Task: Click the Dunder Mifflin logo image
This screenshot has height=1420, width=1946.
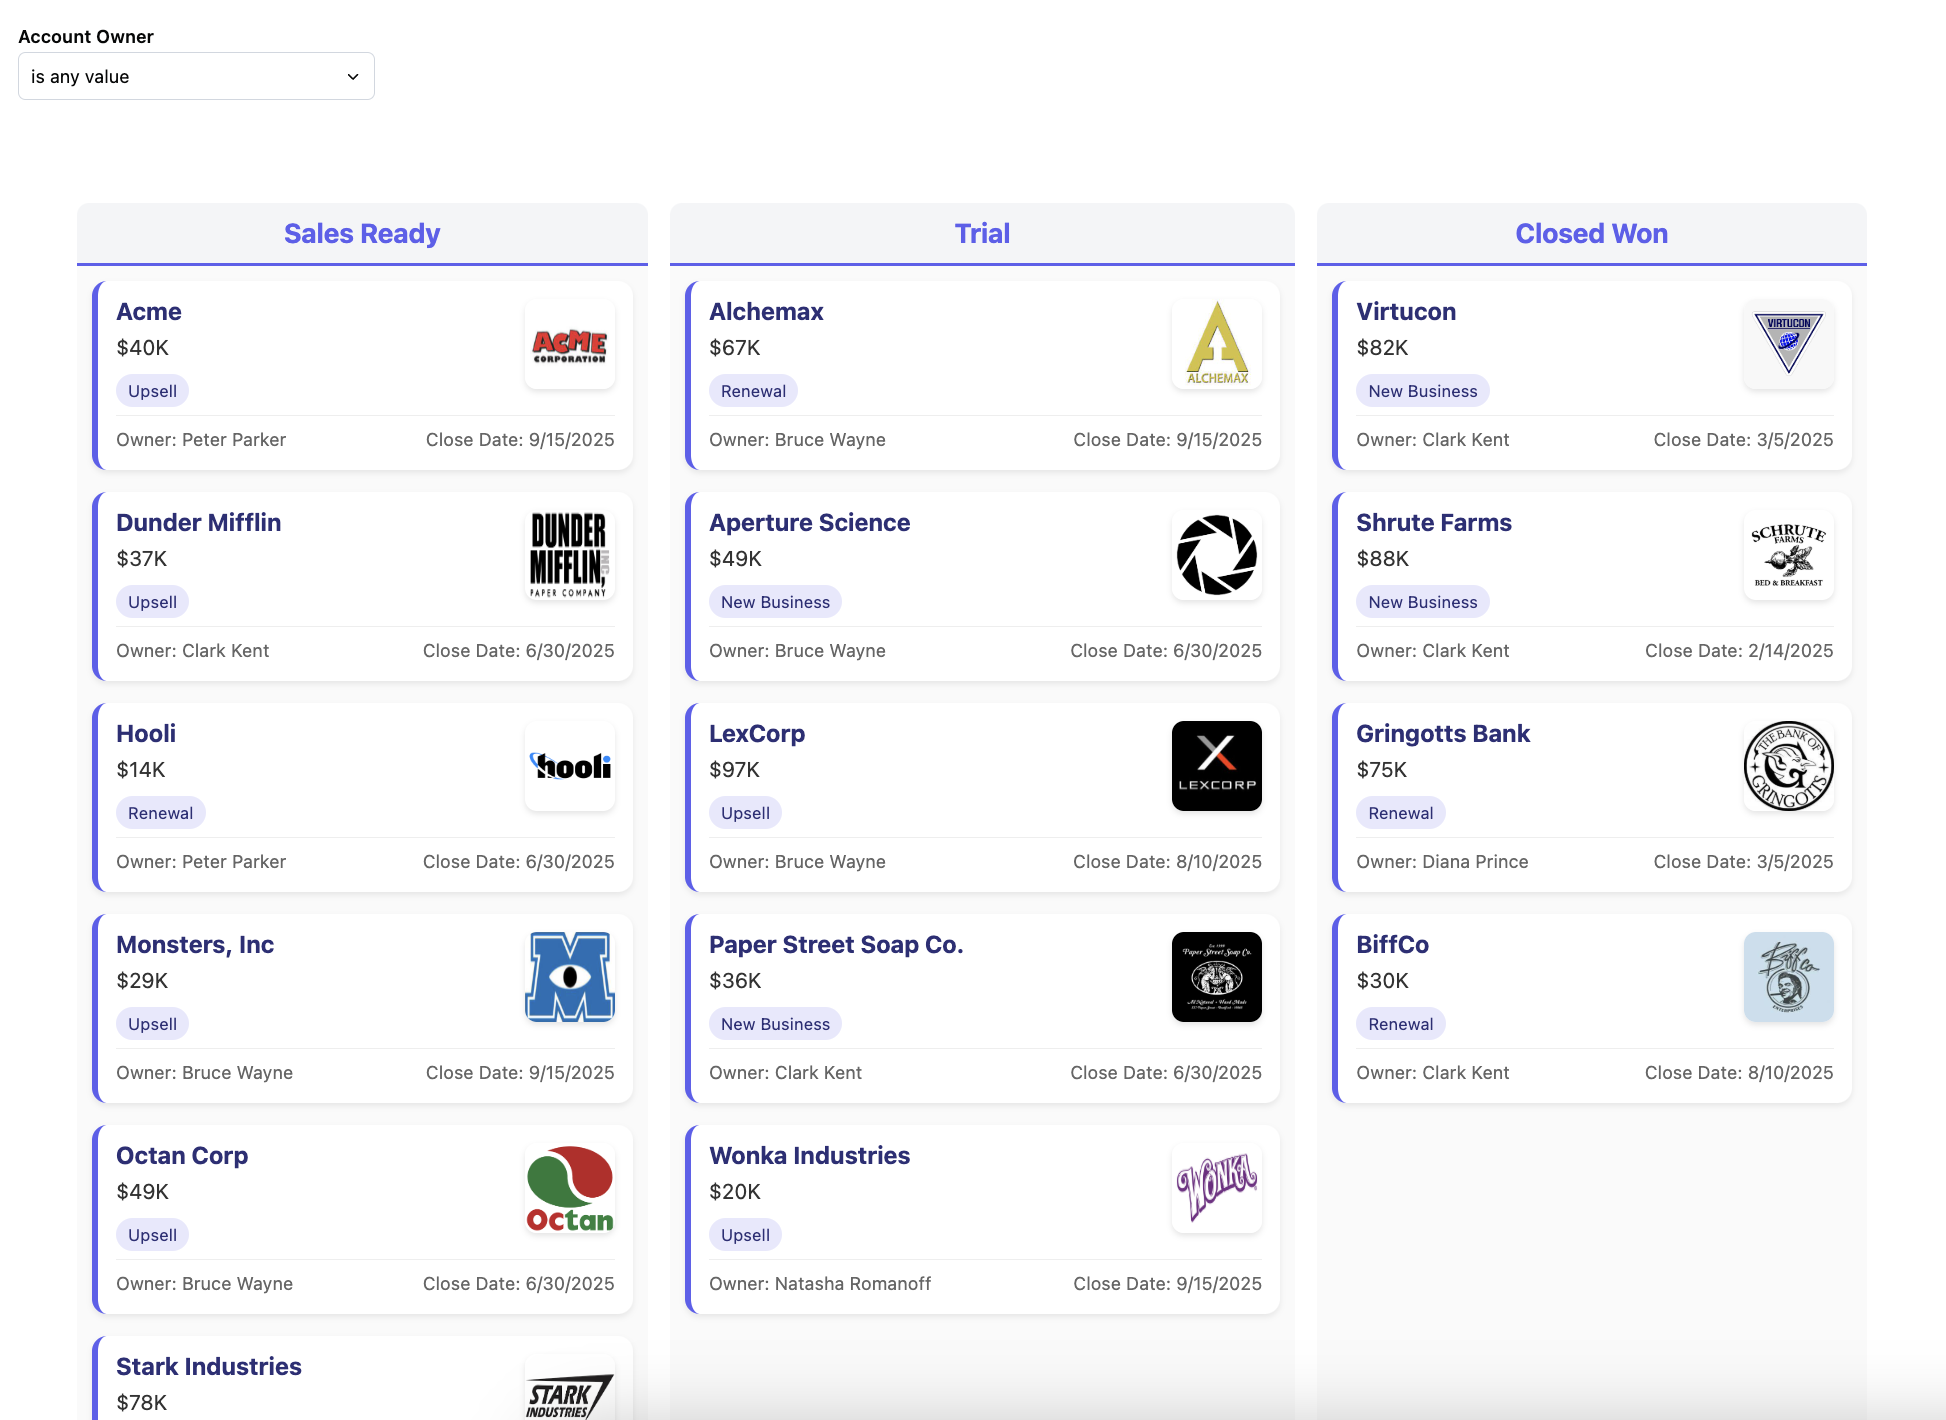Action: point(569,555)
